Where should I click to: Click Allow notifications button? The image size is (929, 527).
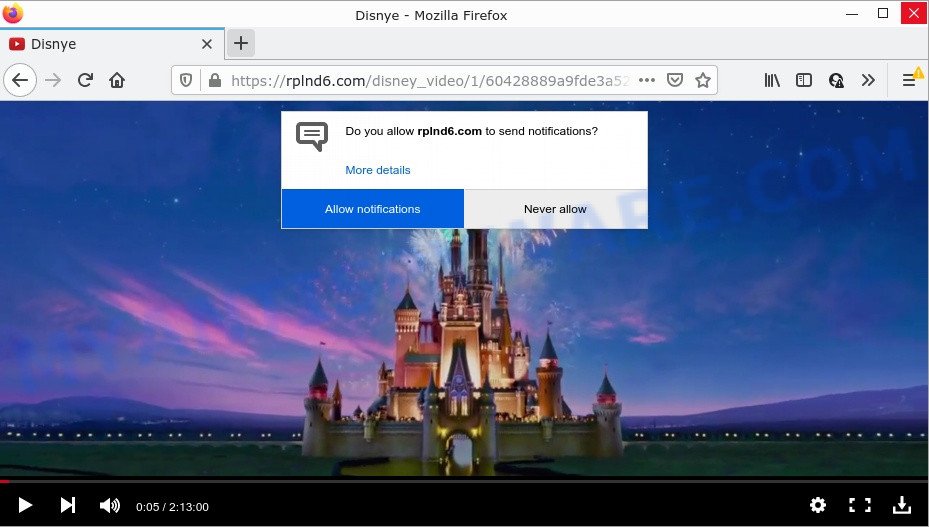coord(373,209)
